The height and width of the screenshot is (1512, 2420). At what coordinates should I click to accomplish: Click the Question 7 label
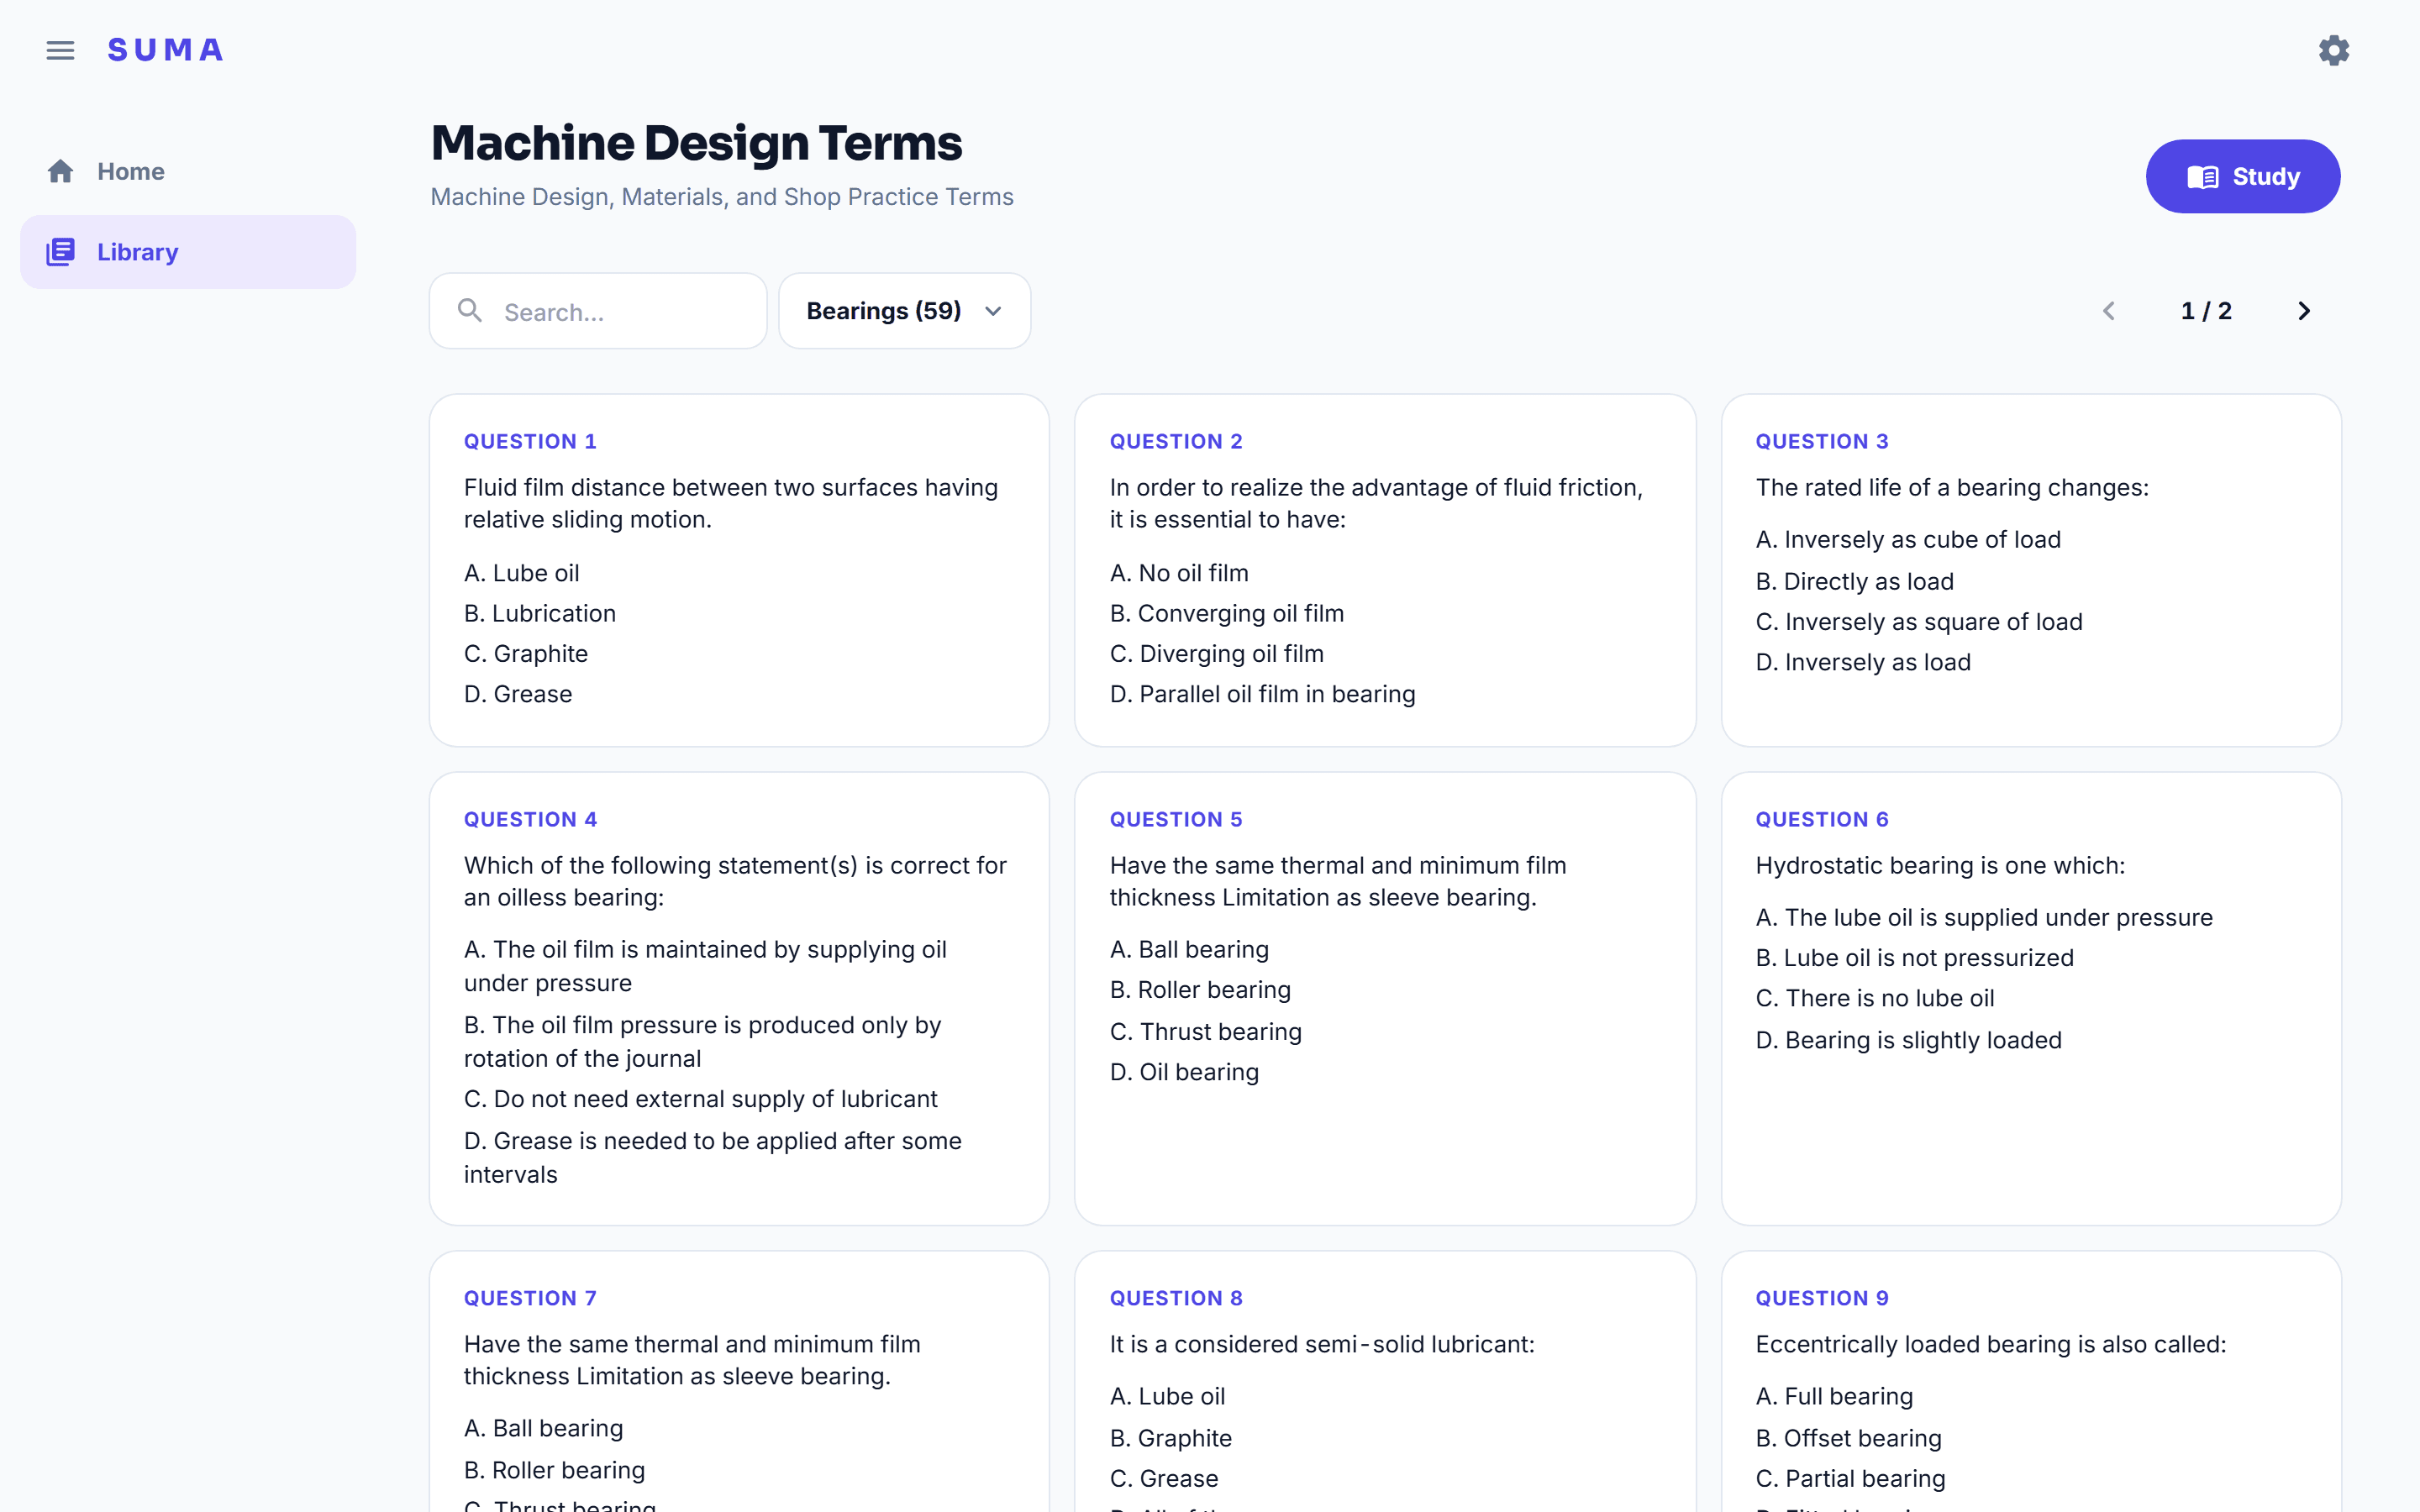[x=530, y=1298]
